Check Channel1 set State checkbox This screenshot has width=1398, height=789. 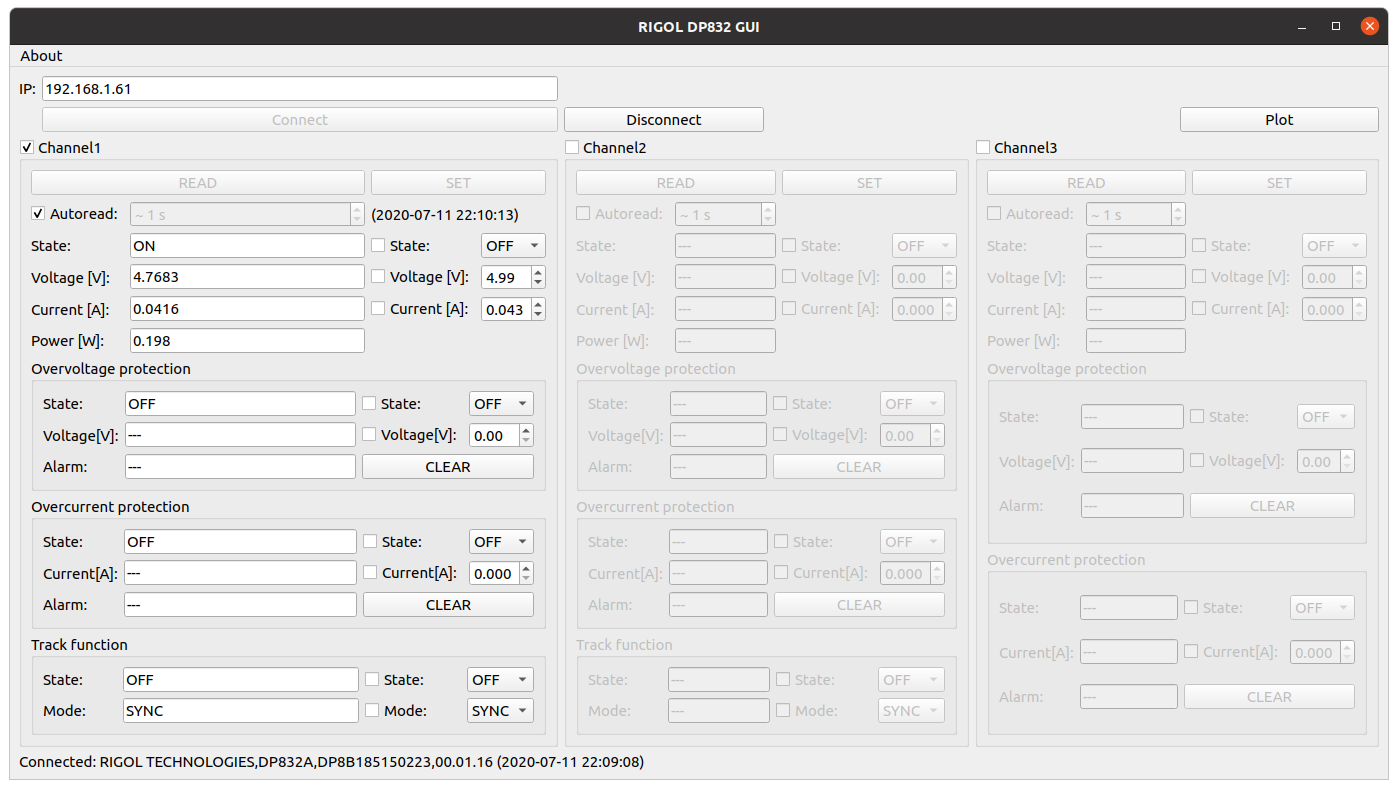(x=378, y=245)
